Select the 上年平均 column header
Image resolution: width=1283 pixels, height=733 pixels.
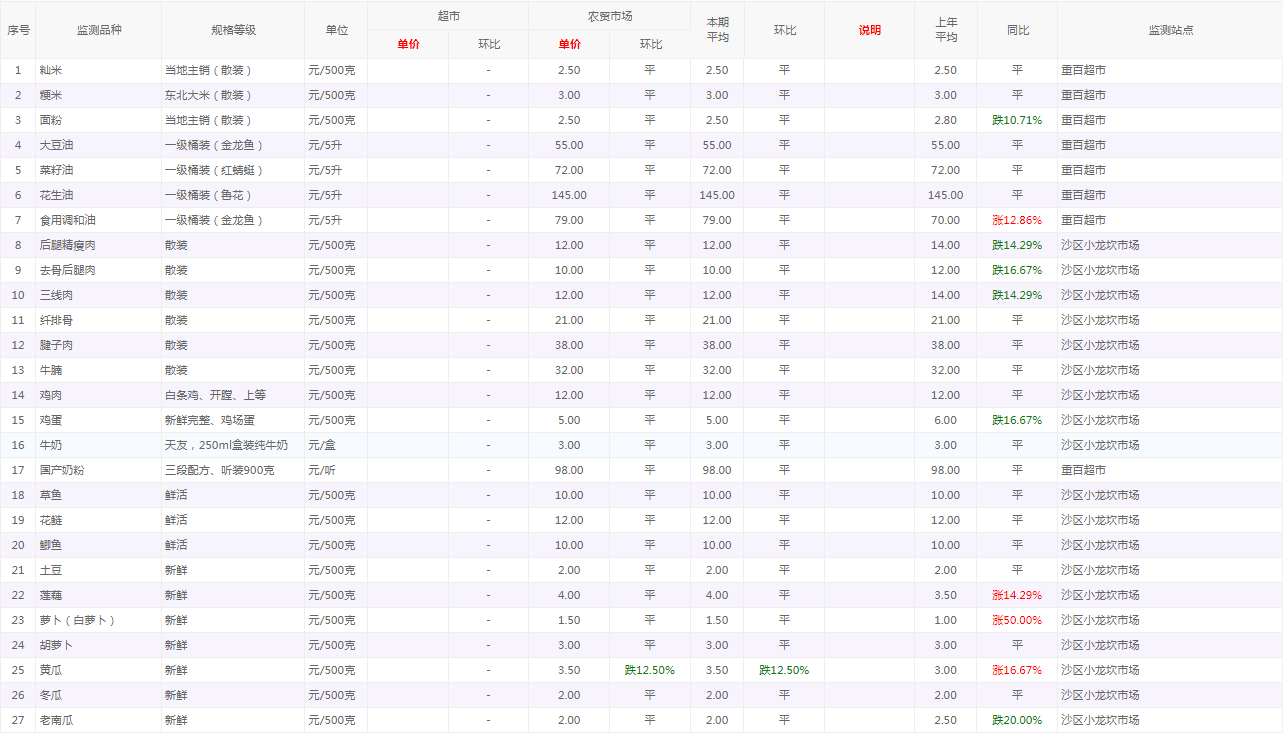pos(945,30)
